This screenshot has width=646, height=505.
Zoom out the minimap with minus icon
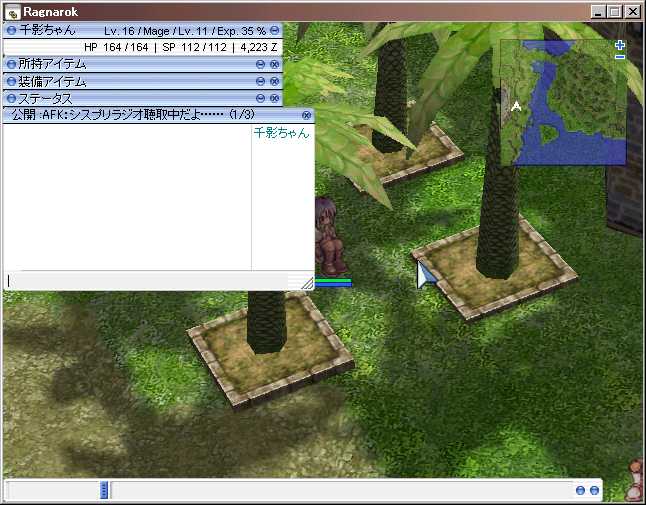point(620,57)
